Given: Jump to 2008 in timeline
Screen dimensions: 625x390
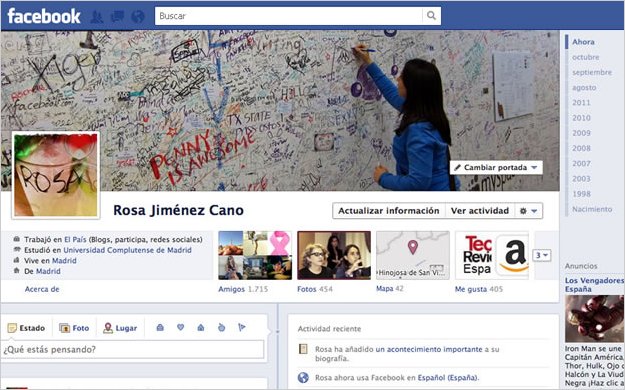Looking at the screenshot, I should point(581,148).
